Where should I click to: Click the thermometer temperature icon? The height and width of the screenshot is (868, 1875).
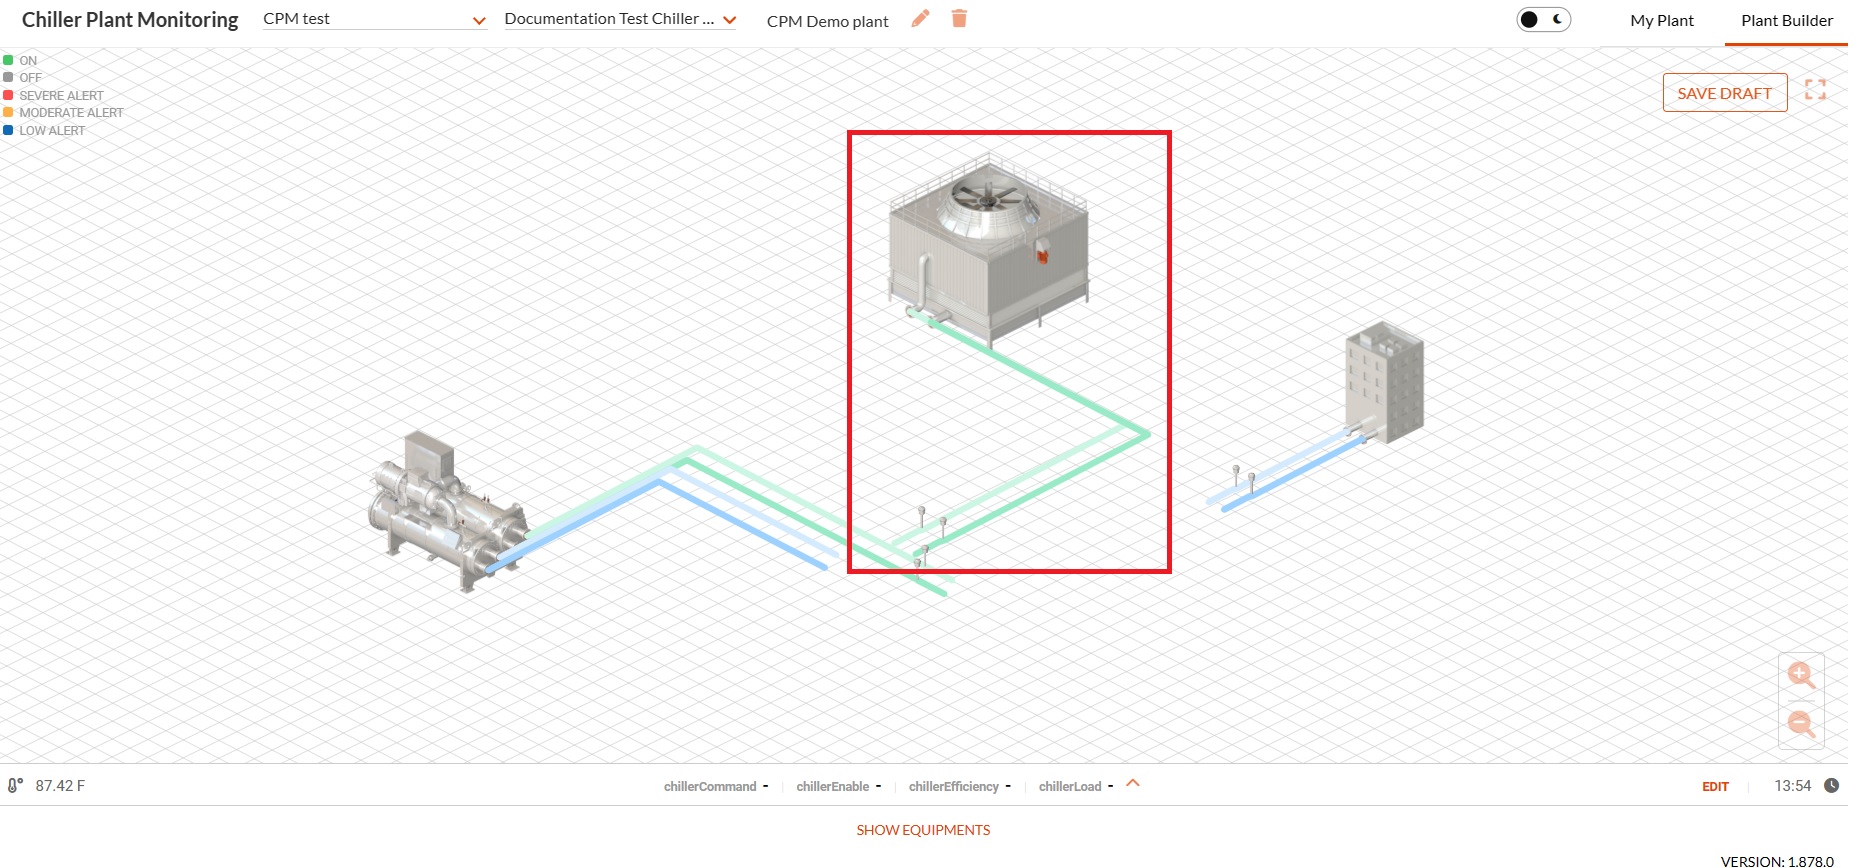pos(15,786)
